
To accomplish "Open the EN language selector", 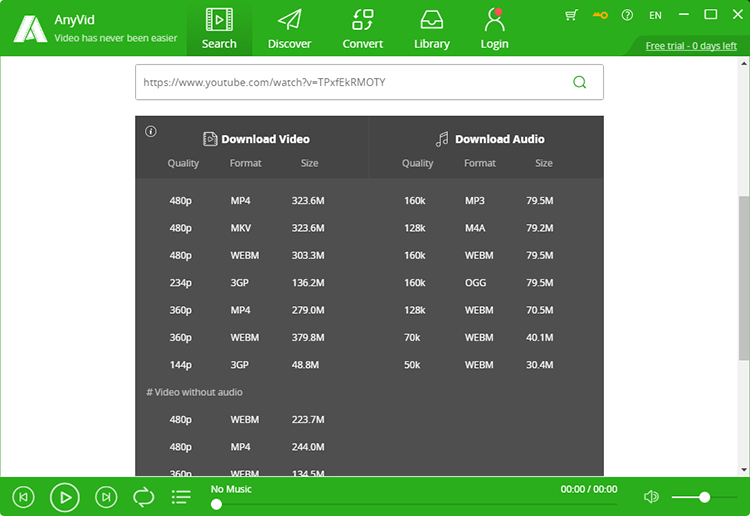I will (x=655, y=15).
